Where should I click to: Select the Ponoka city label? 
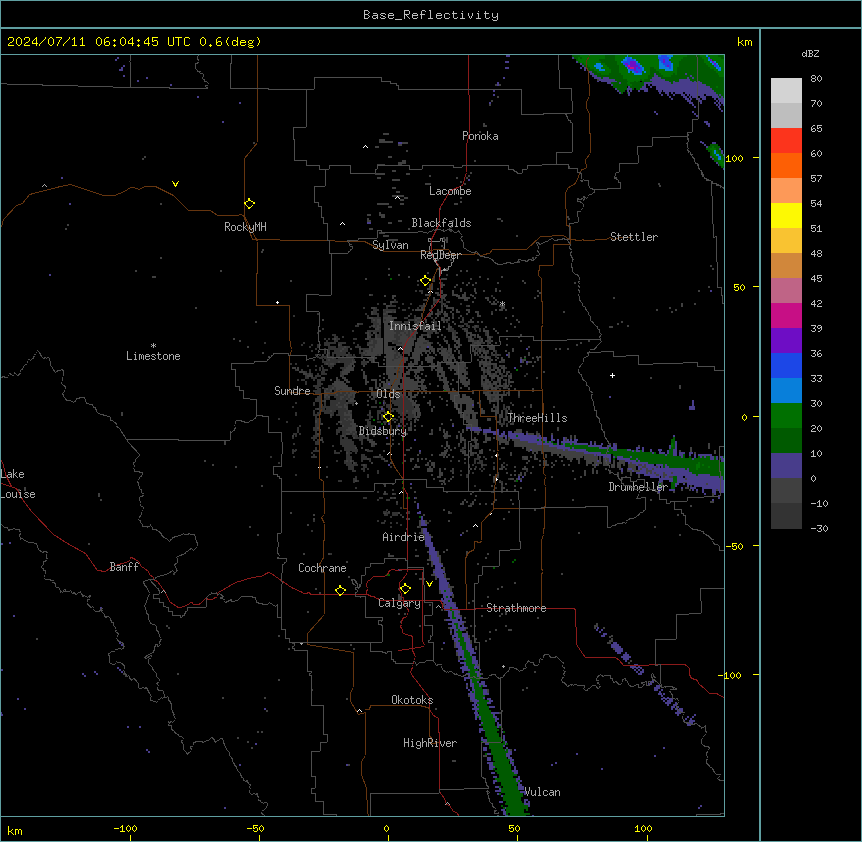click(x=480, y=136)
